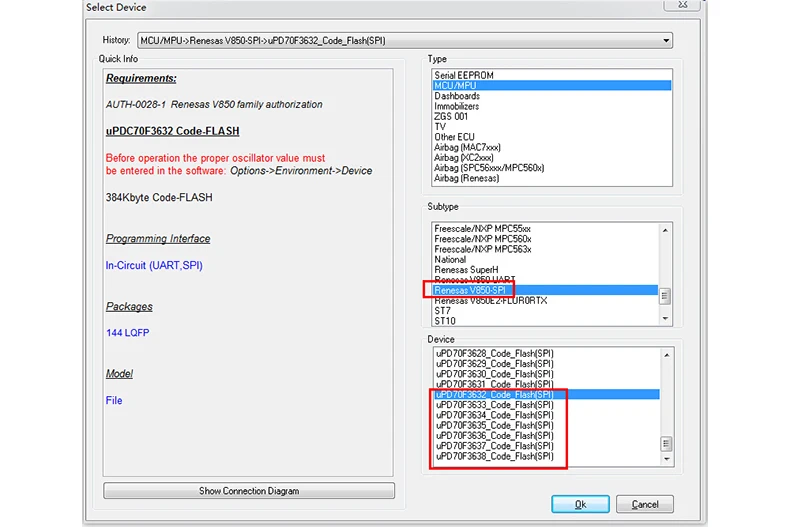Select uPD70F3629_Code_Flash(SPI) device
This screenshot has width=790, height=527.
click(547, 364)
